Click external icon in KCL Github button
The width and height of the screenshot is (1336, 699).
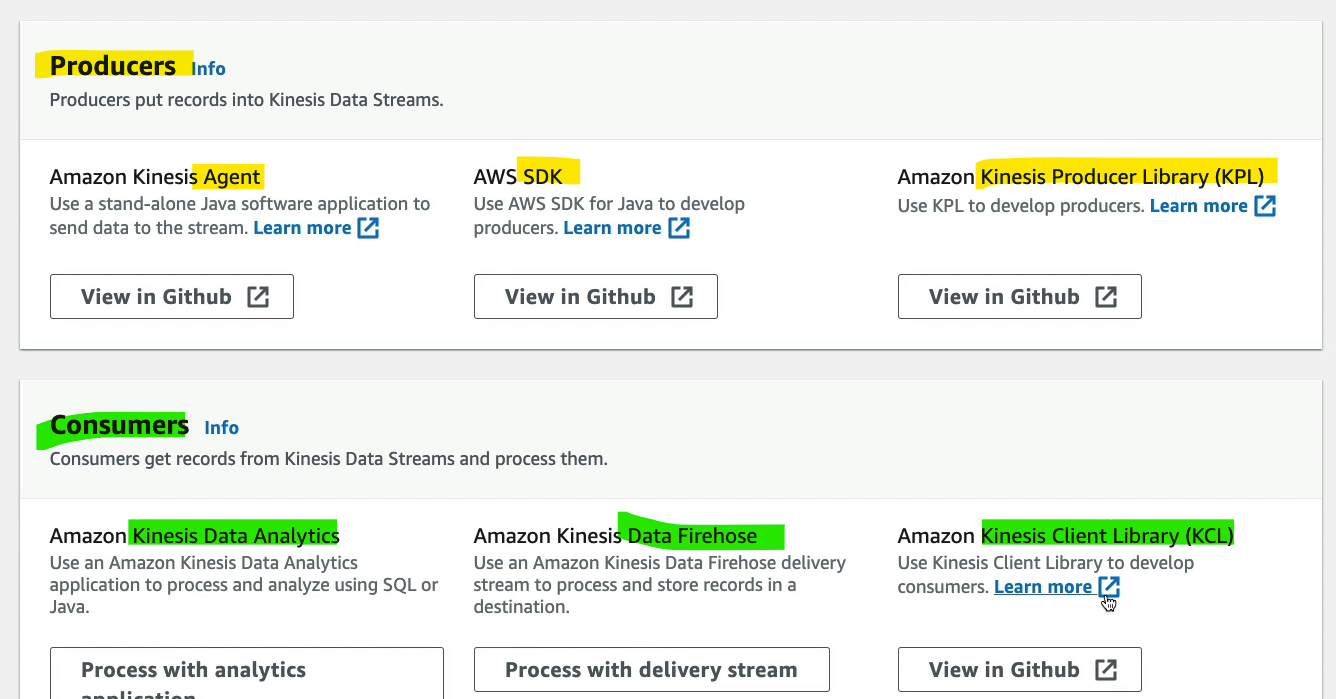pos(1106,670)
